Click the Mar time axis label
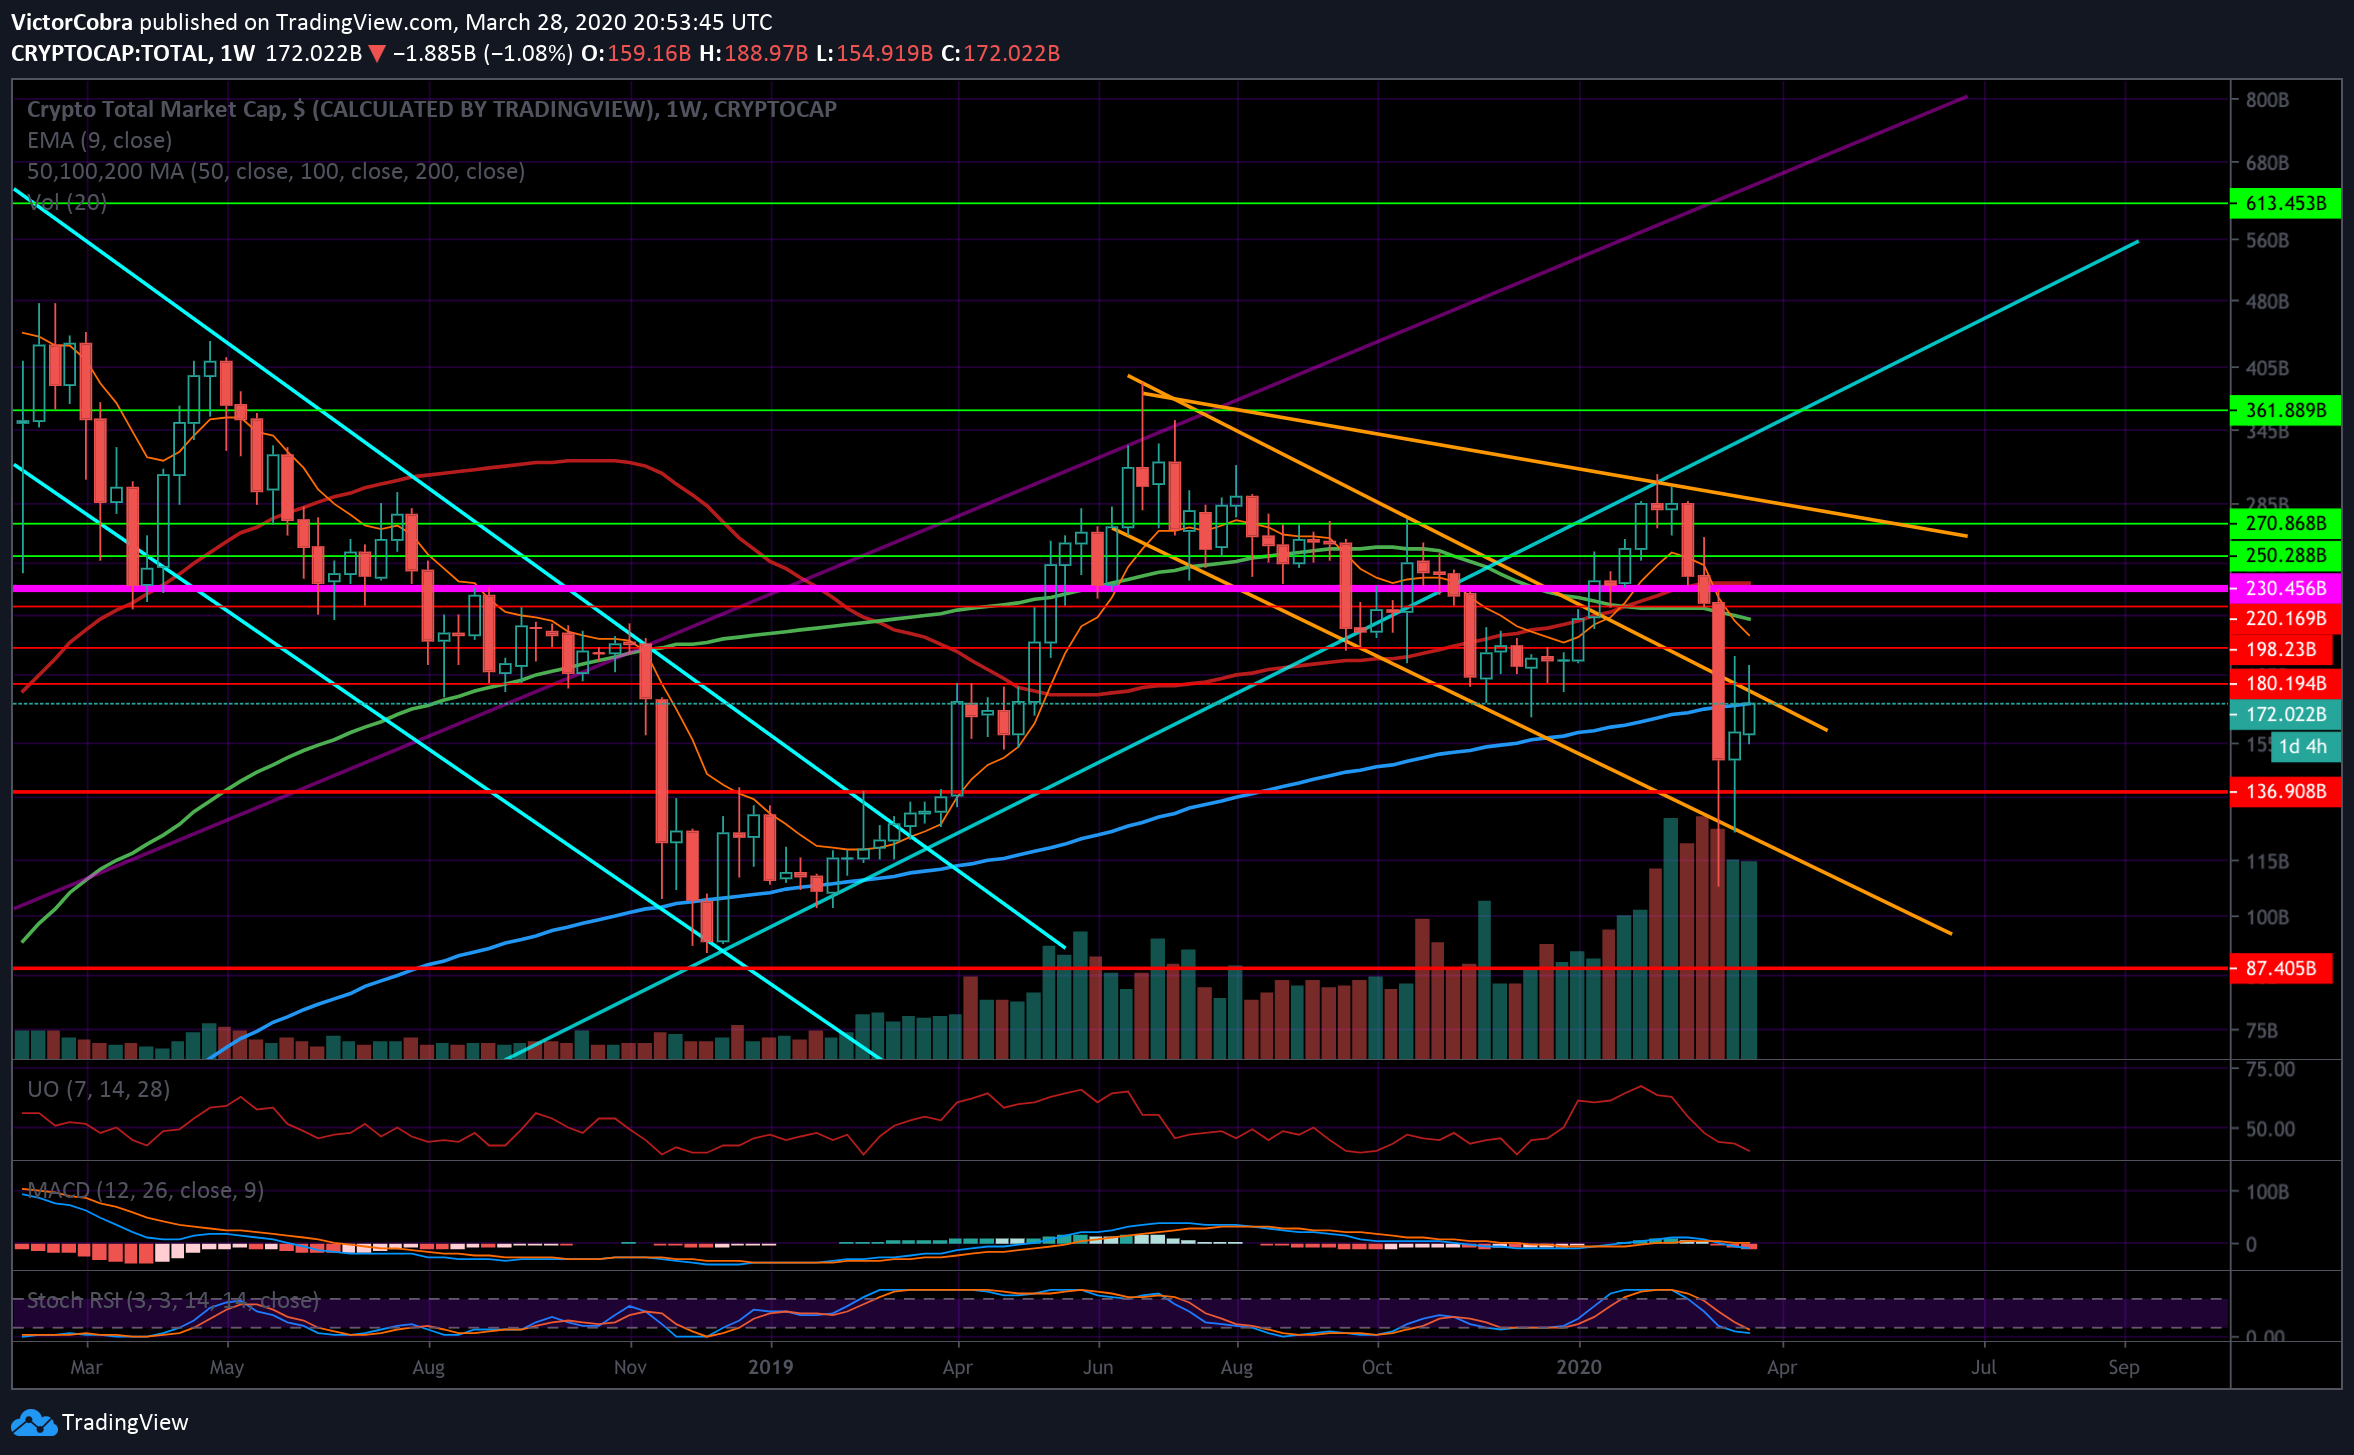Image resolution: width=2354 pixels, height=1455 pixels. (86, 1367)
